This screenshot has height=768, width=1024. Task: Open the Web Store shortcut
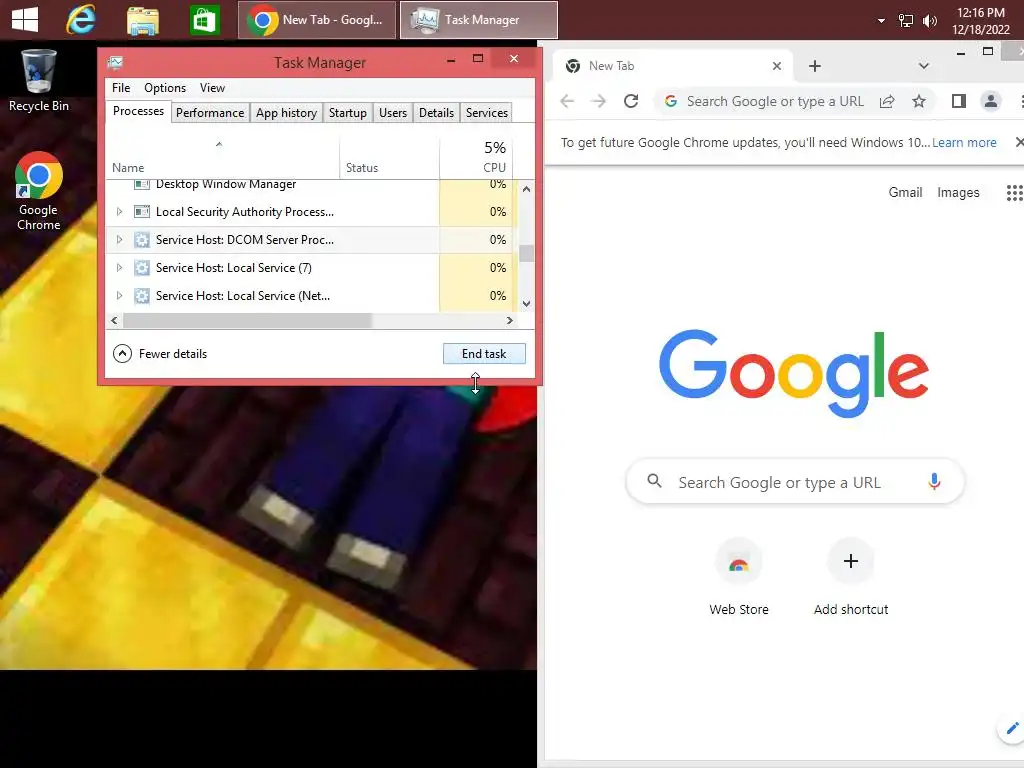739,578
